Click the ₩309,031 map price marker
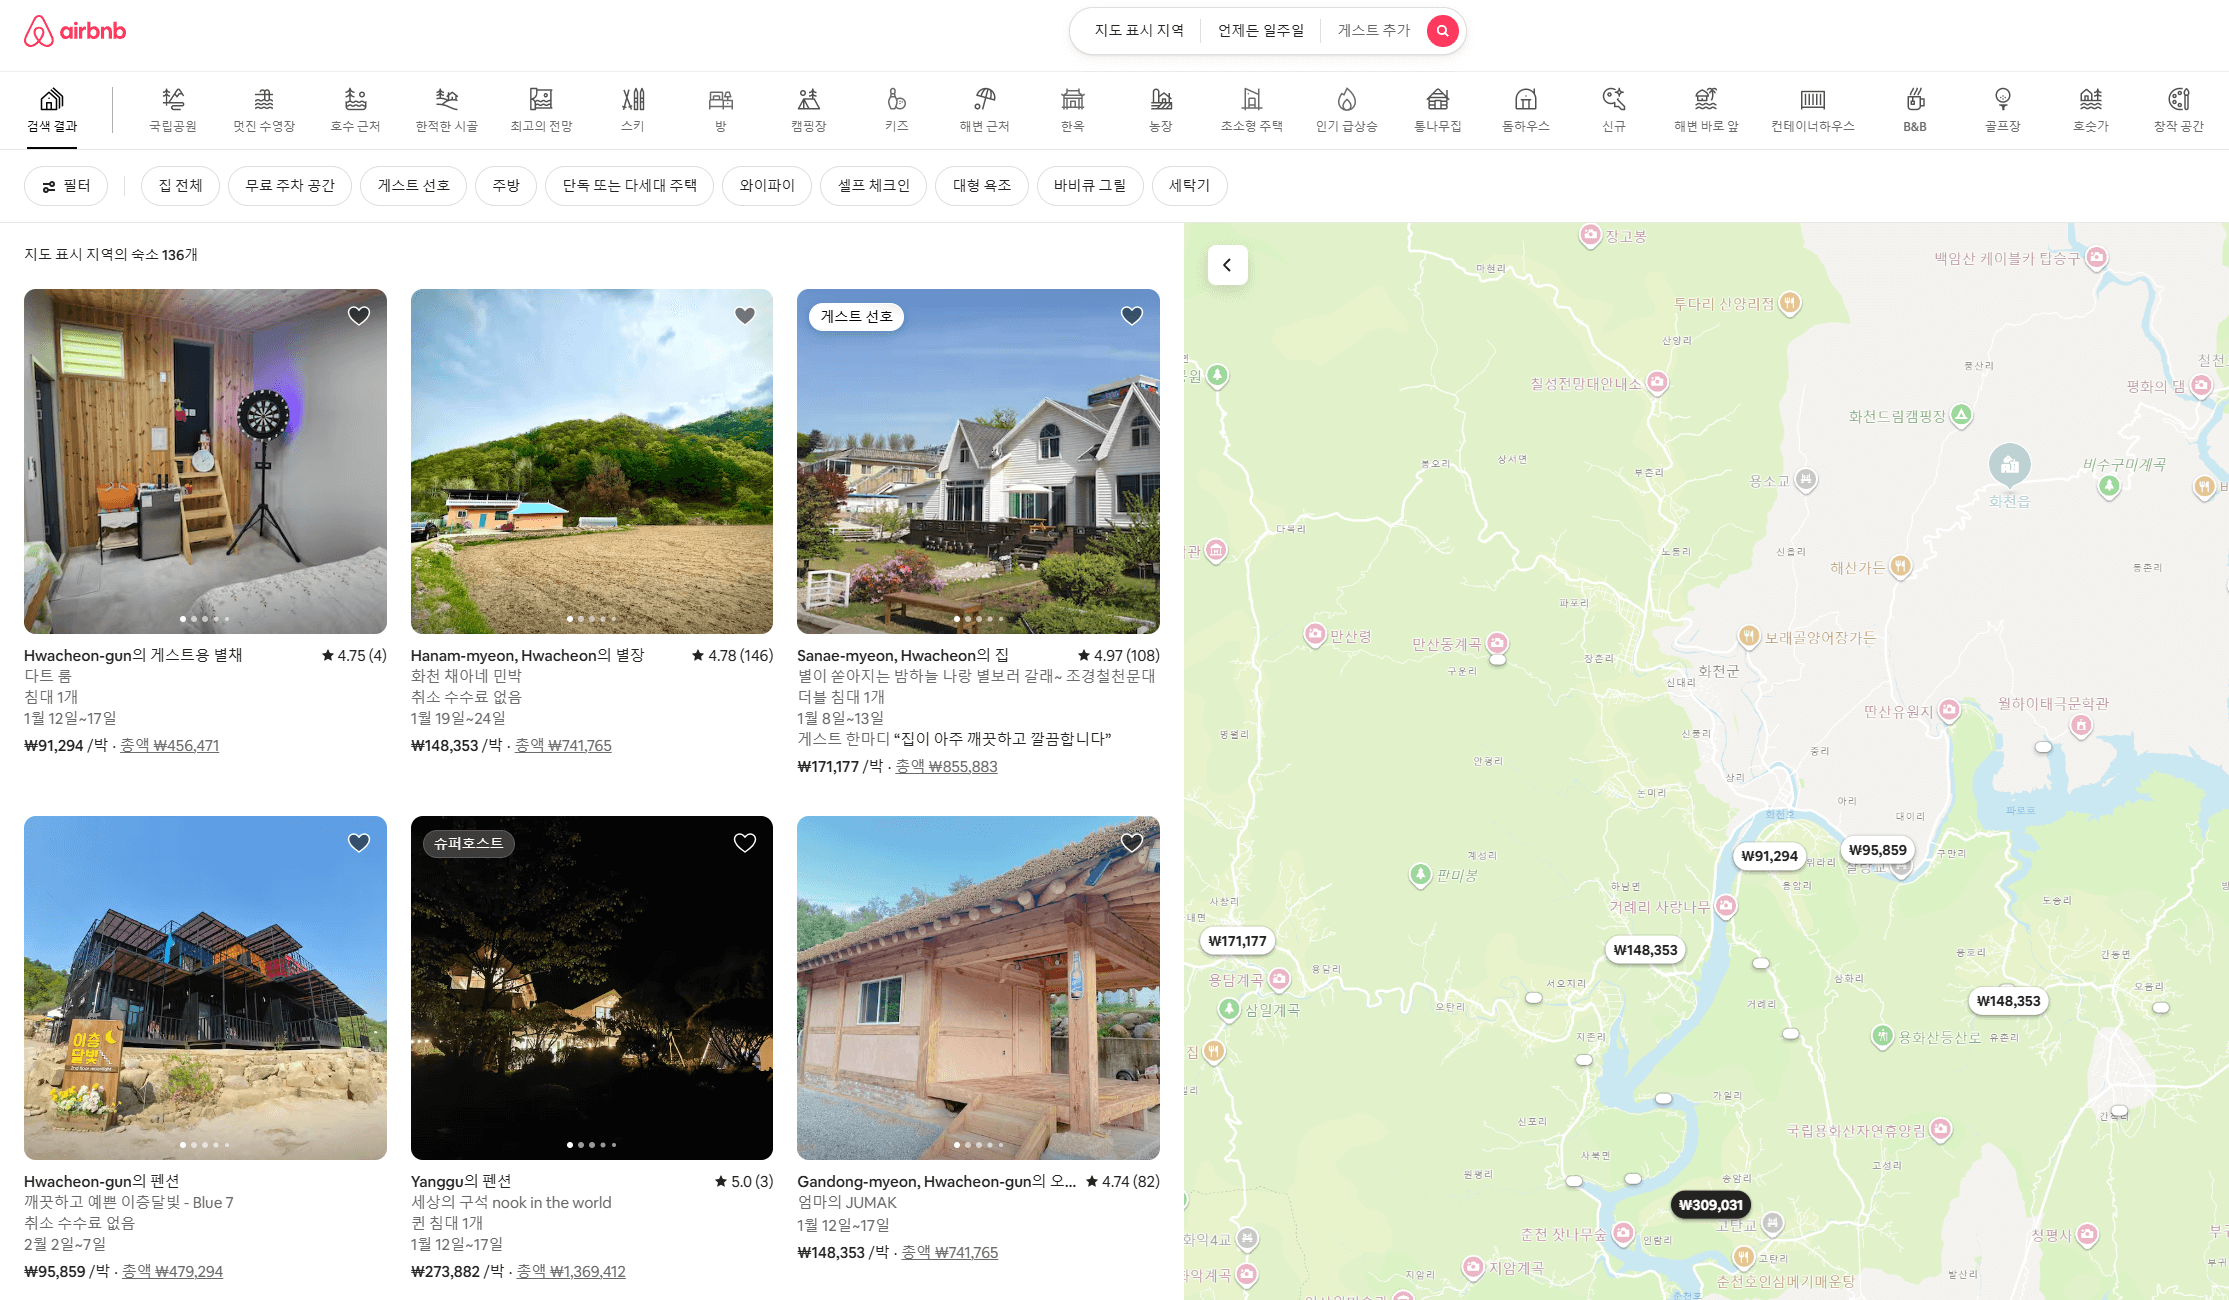The image size is (2229, 1300). click(x=1710, y=1205)
